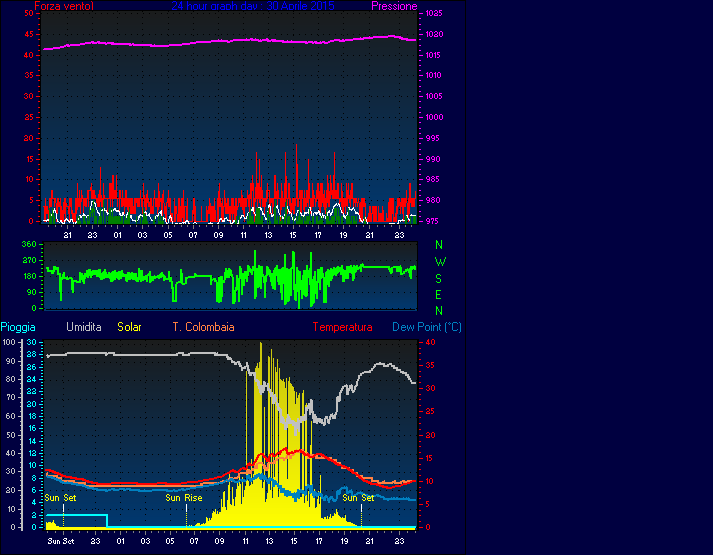The height and width of the screenshot is (555, 713).
Task: Click the Sun Rise dotted marker line
Action: (x=186, y=515)
